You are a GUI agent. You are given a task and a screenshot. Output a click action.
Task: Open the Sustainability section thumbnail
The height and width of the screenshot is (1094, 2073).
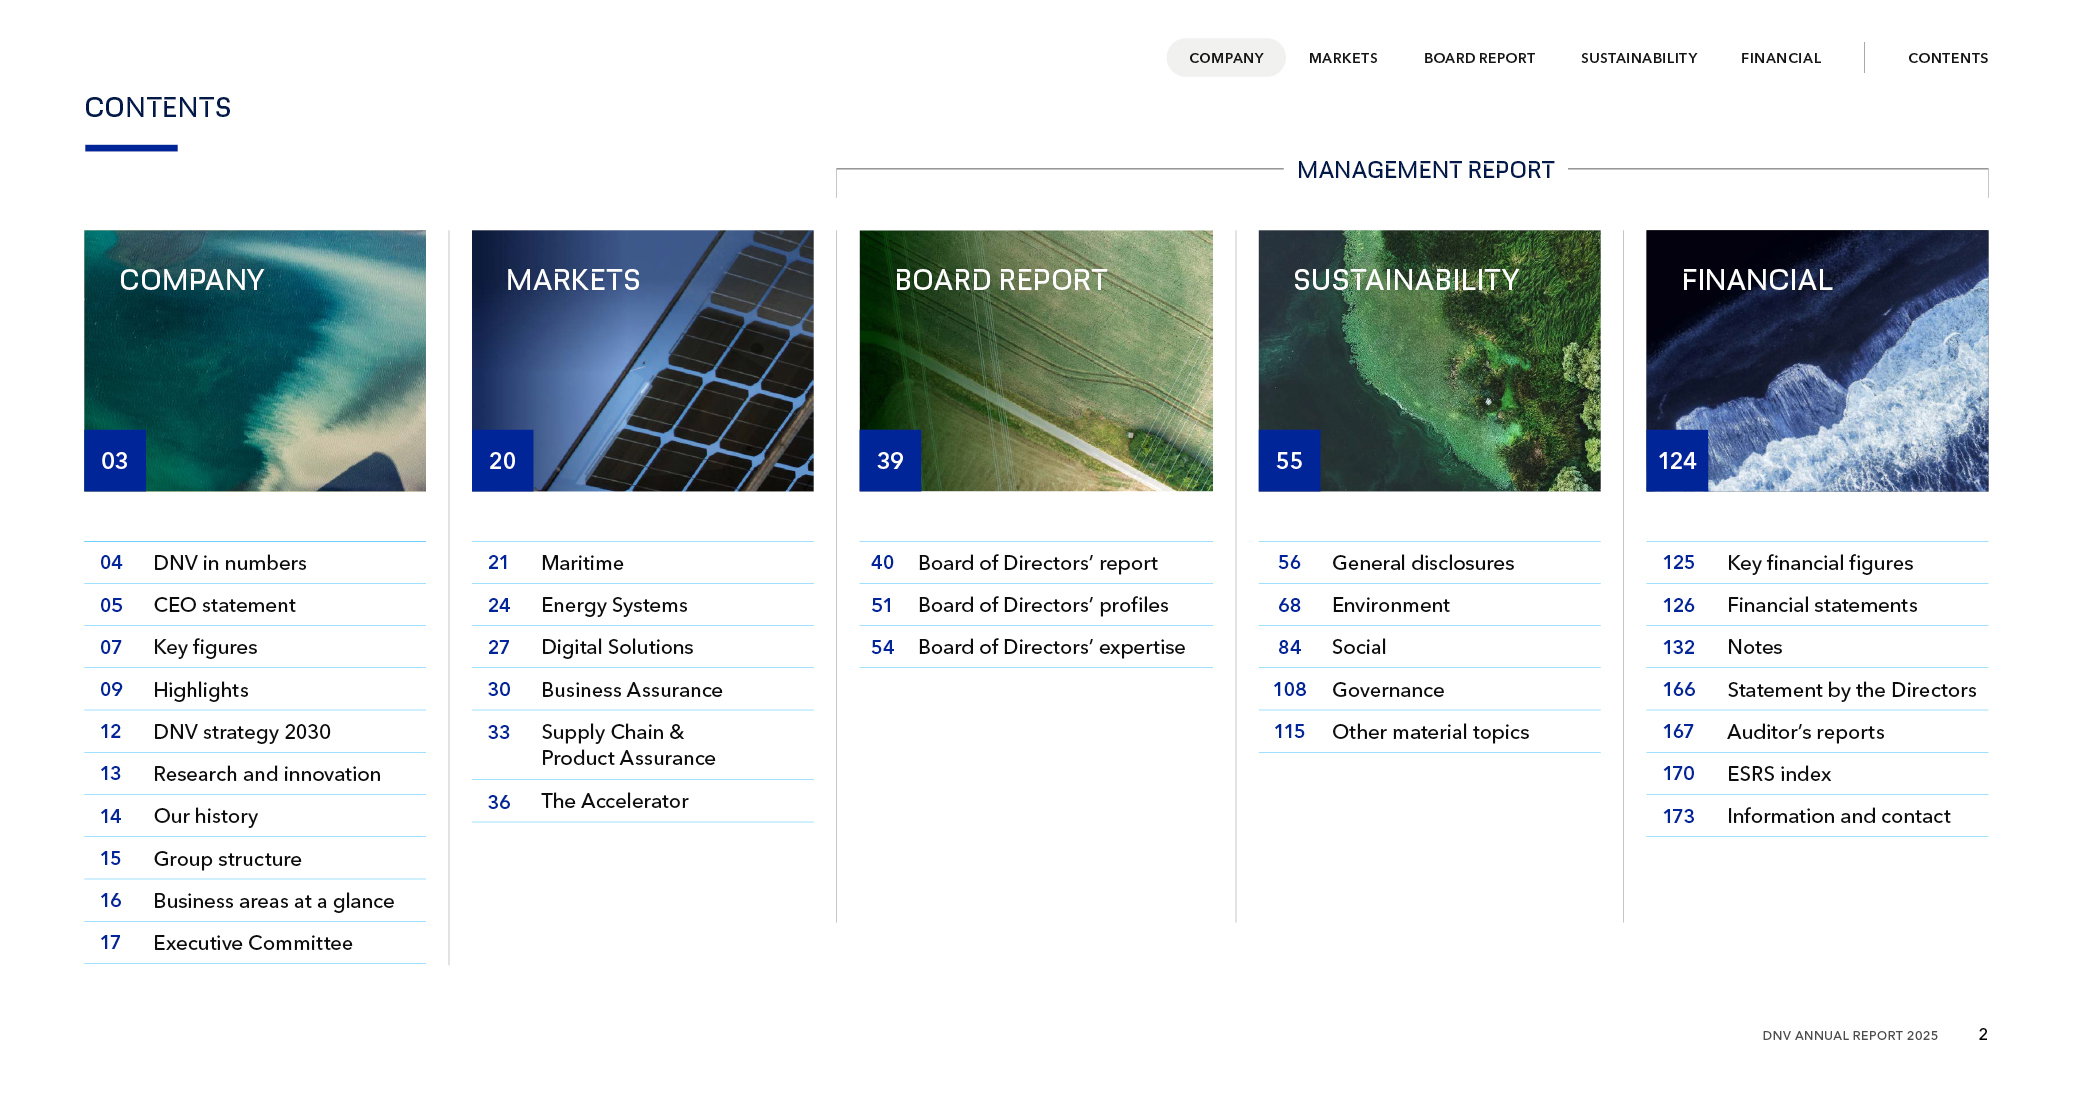(x=1428, y=360)
